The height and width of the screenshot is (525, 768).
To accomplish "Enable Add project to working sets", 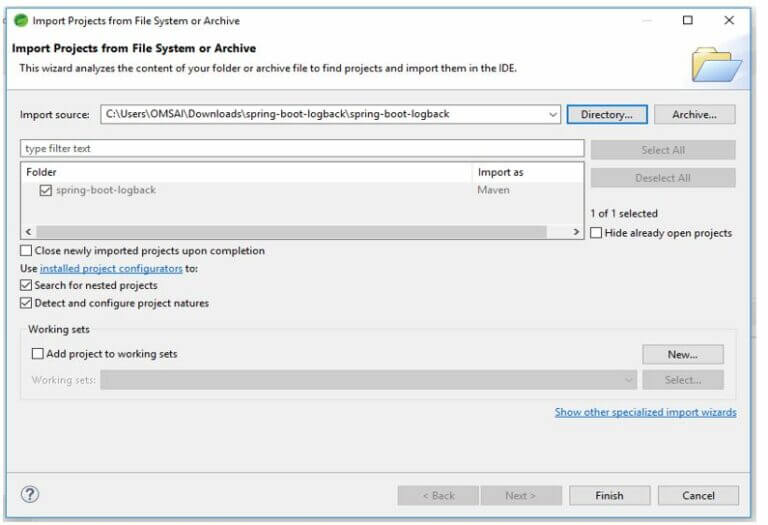I will tap(38, 354).
